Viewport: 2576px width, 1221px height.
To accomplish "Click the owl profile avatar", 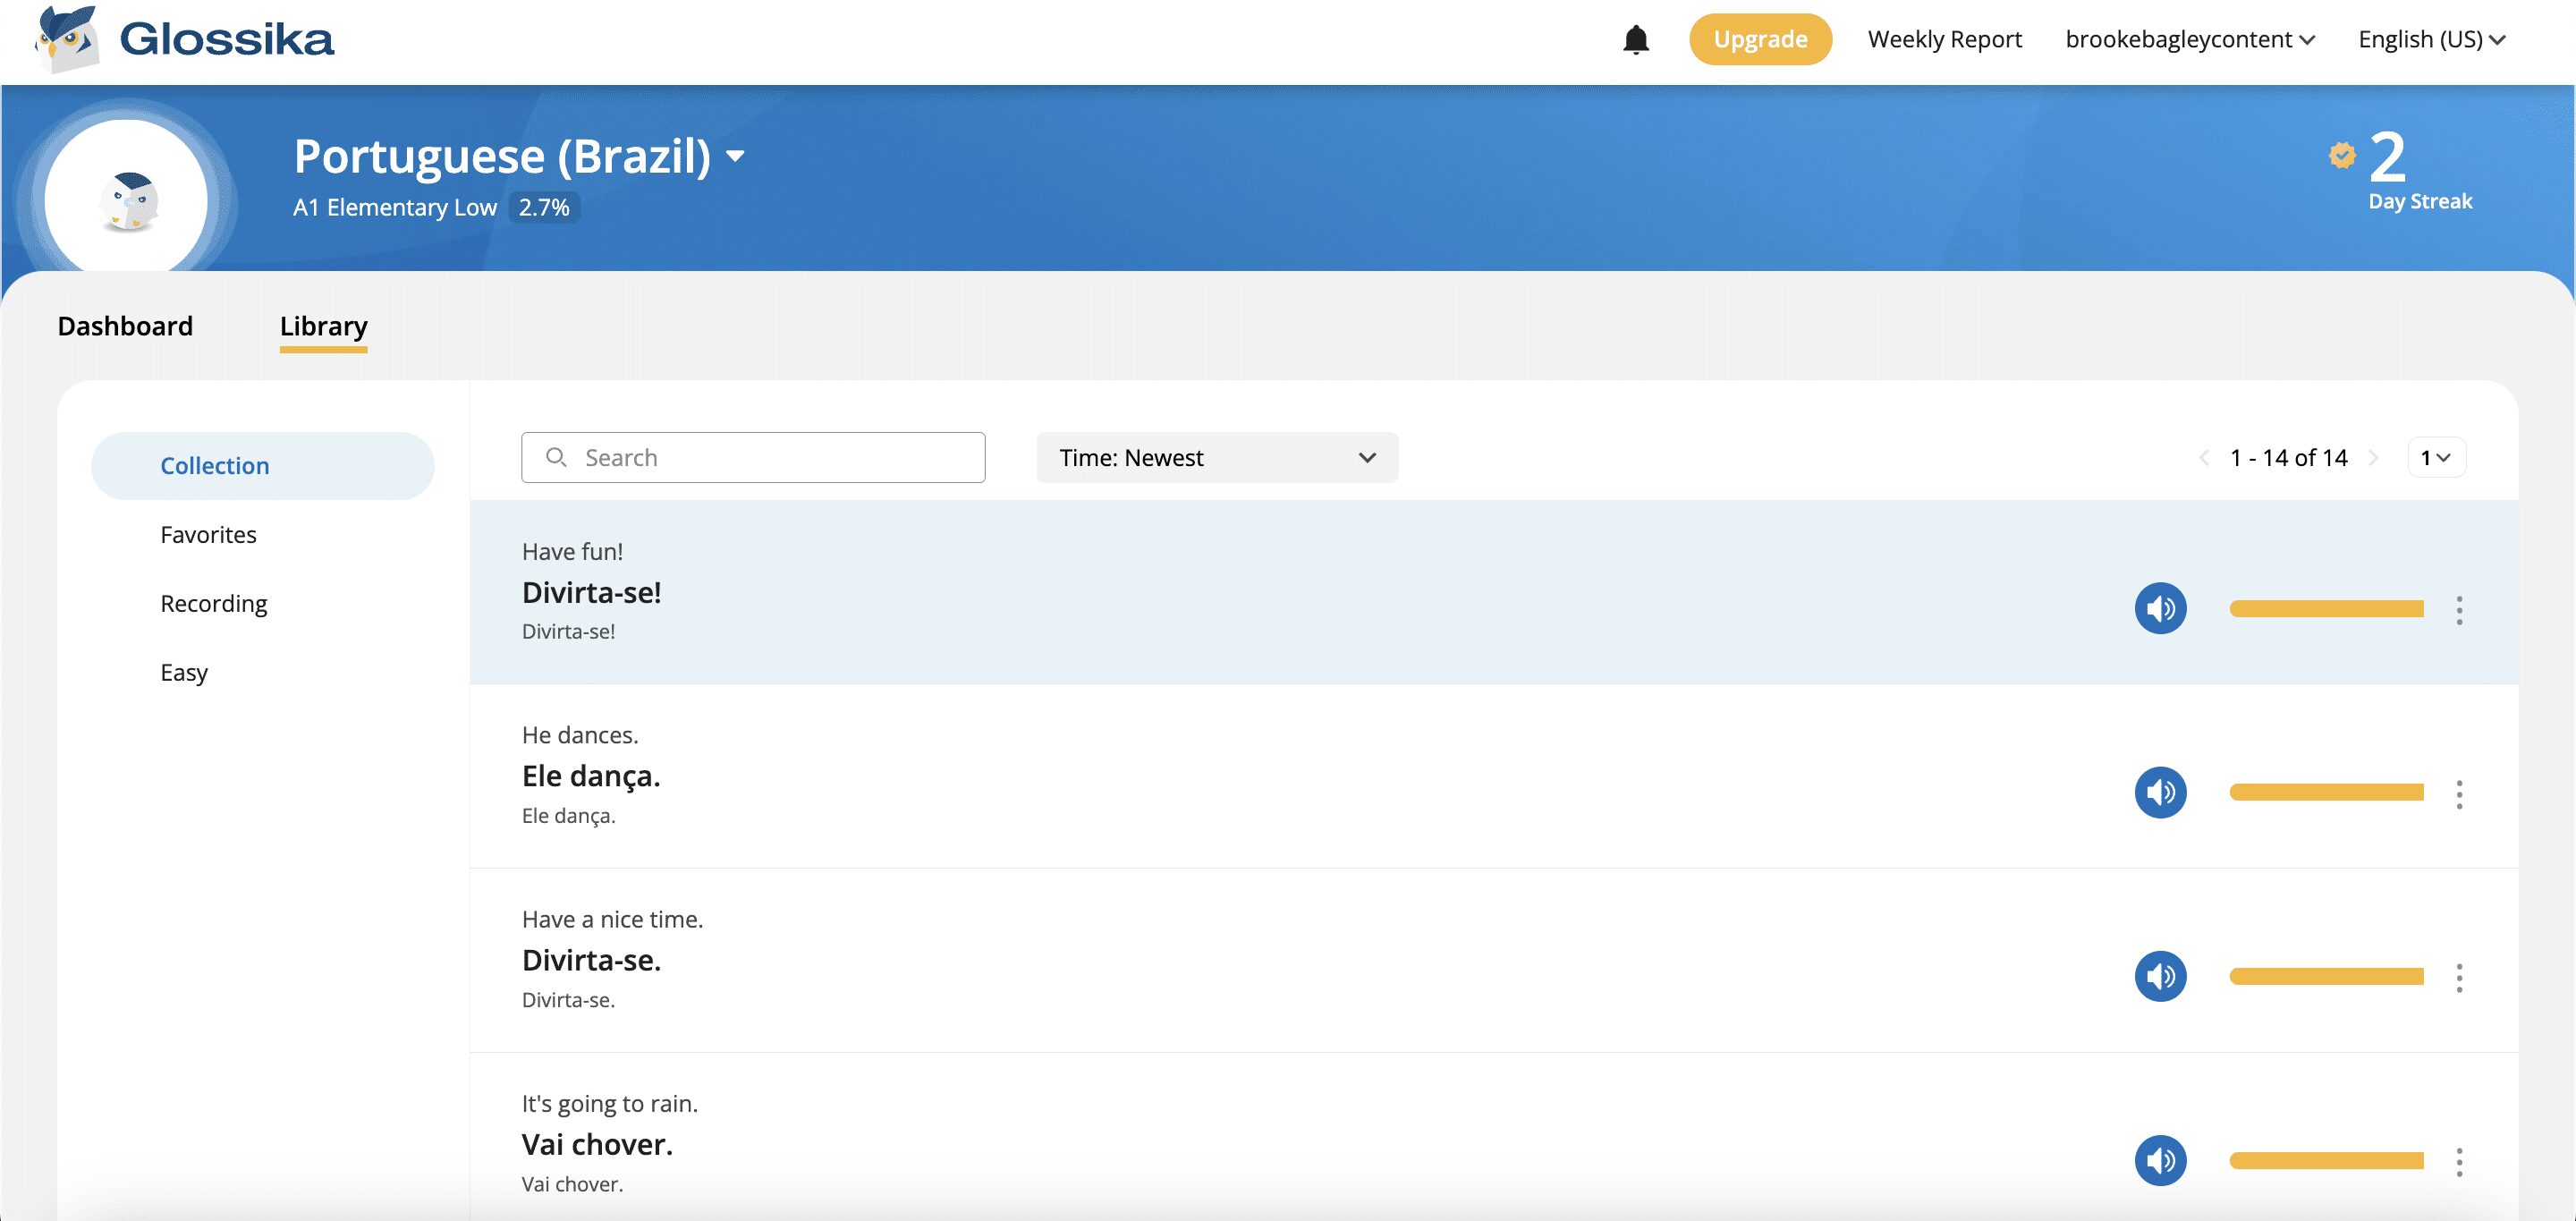I will tap(127, 200).
